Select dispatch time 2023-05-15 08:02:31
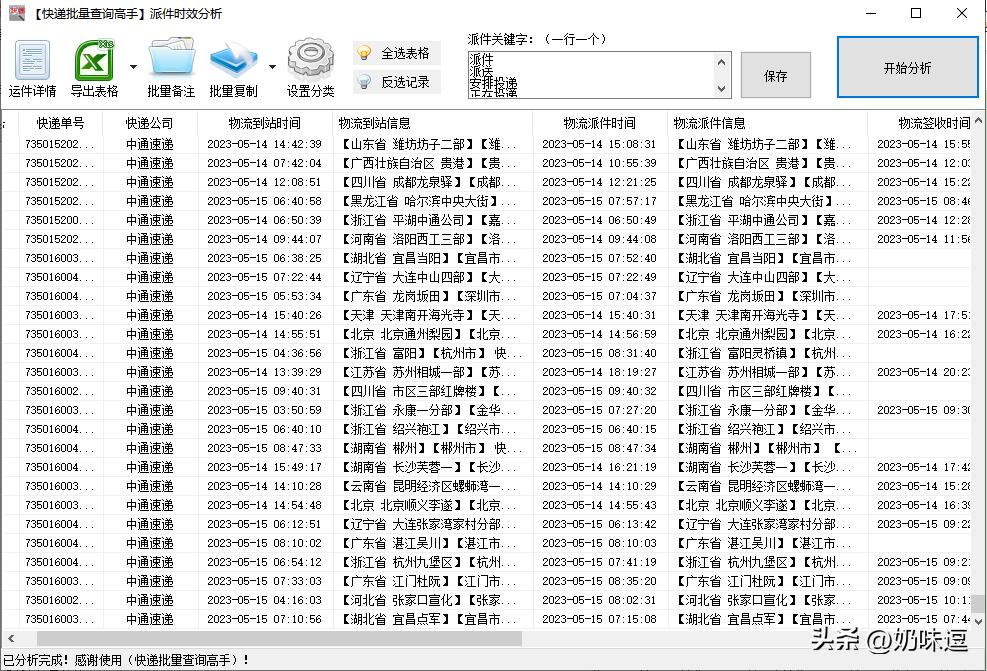 tap(599, 600)
